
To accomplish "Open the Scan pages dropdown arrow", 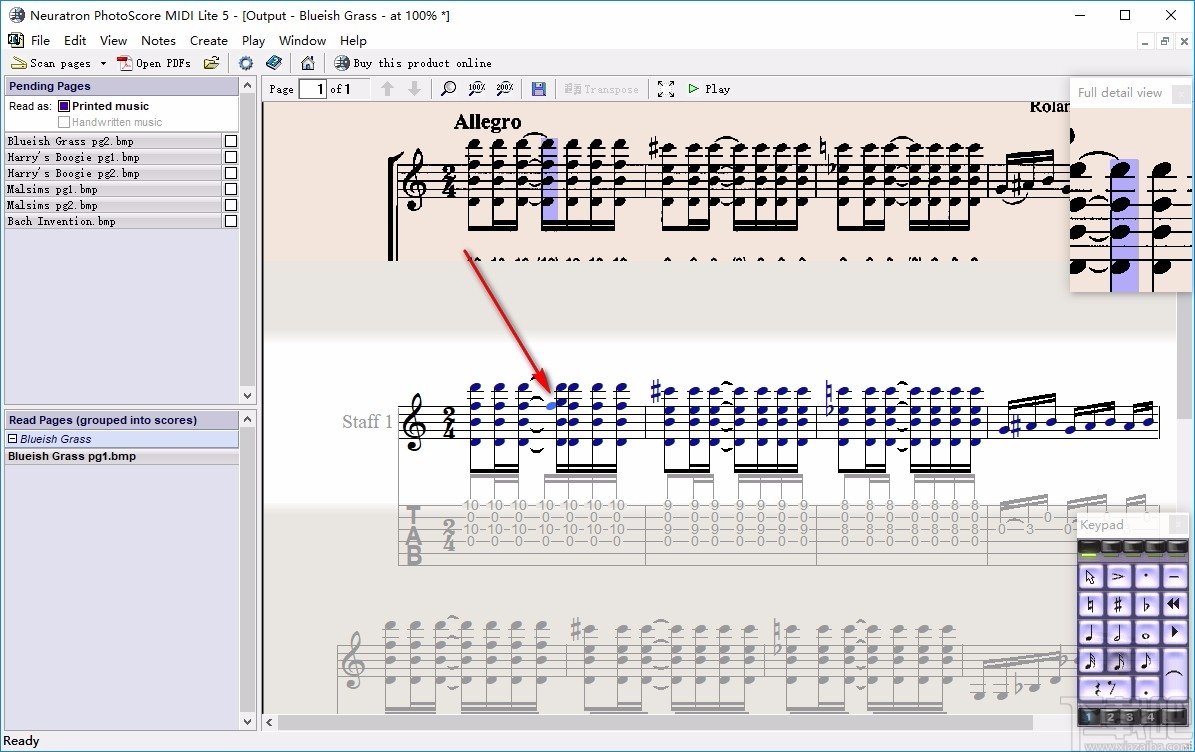I will click(104, 62).
